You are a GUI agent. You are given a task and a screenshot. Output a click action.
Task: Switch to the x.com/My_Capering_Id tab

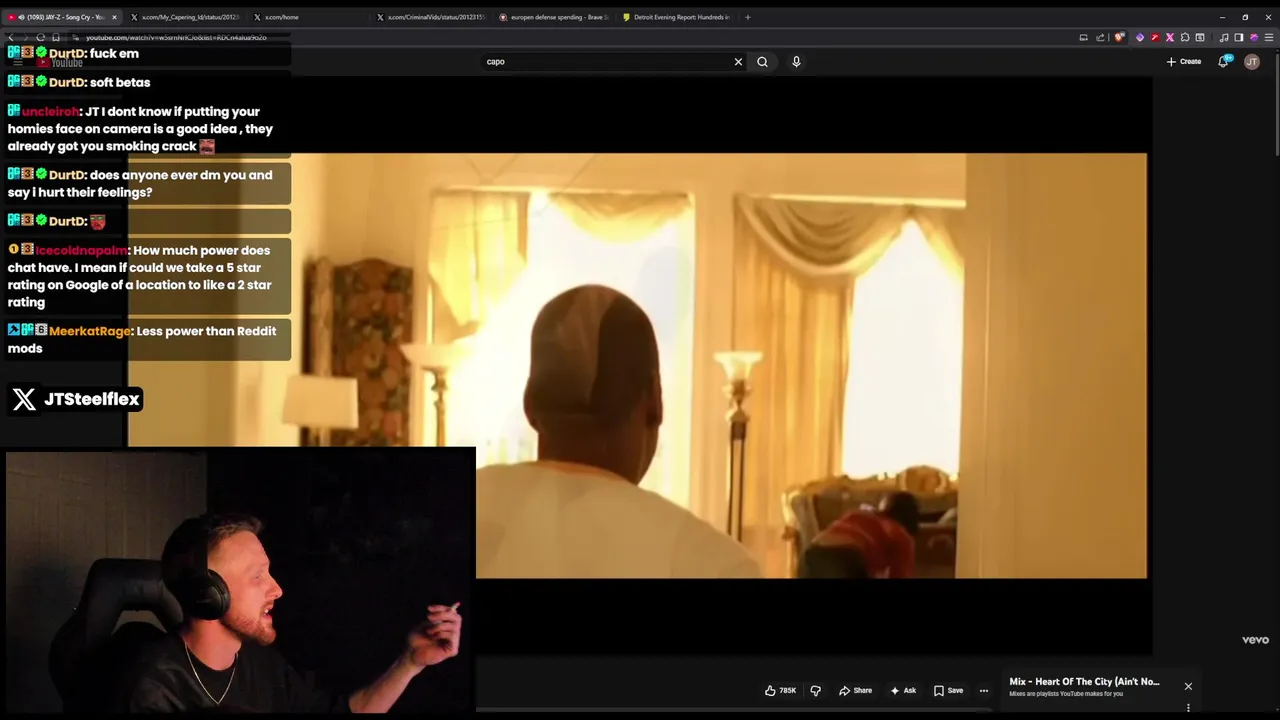click(185, 17)
